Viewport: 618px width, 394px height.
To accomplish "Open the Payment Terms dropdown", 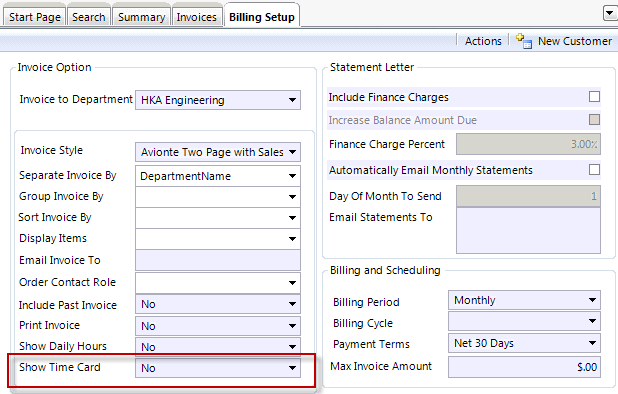I will point(524,343).
